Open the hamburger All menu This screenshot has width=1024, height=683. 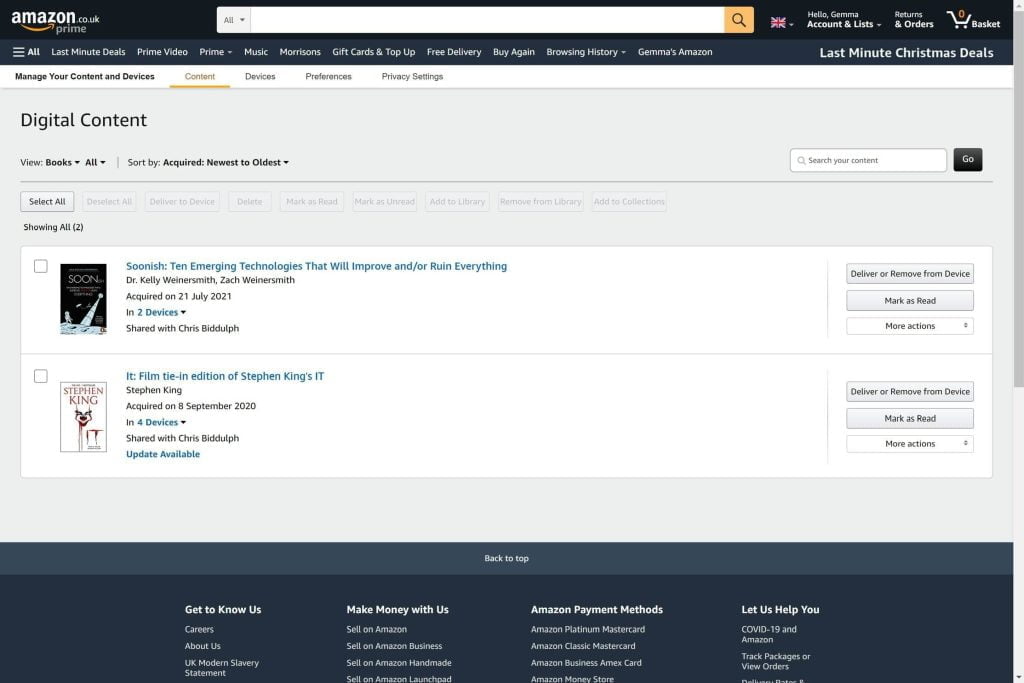pos(20,51)
